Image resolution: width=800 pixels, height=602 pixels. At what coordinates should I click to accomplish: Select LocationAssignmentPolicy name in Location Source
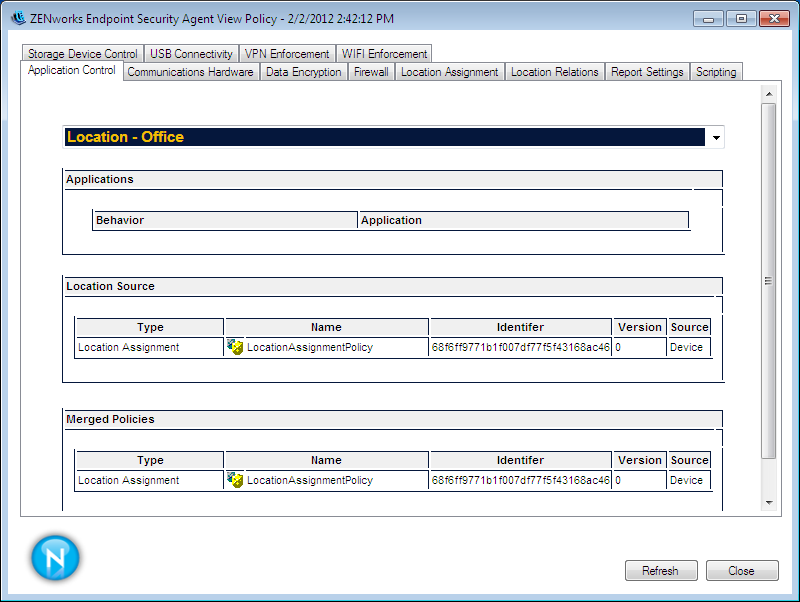pos(310,347)
